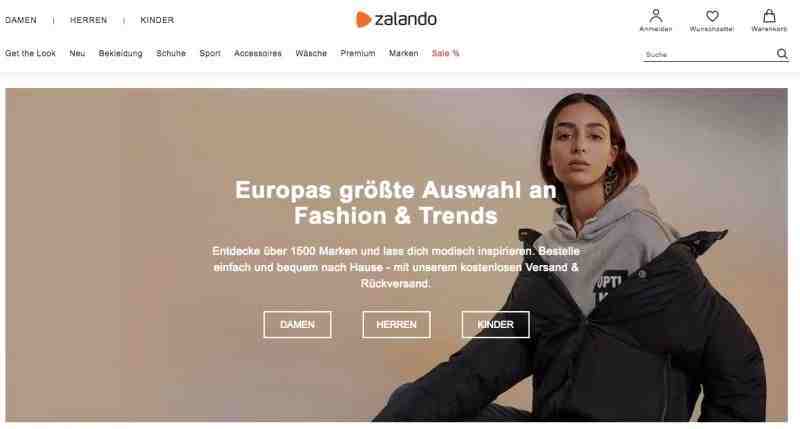Open the Get the Look menu
The height and width of the screenshot is (429, 800).
(x=31, y=53)
